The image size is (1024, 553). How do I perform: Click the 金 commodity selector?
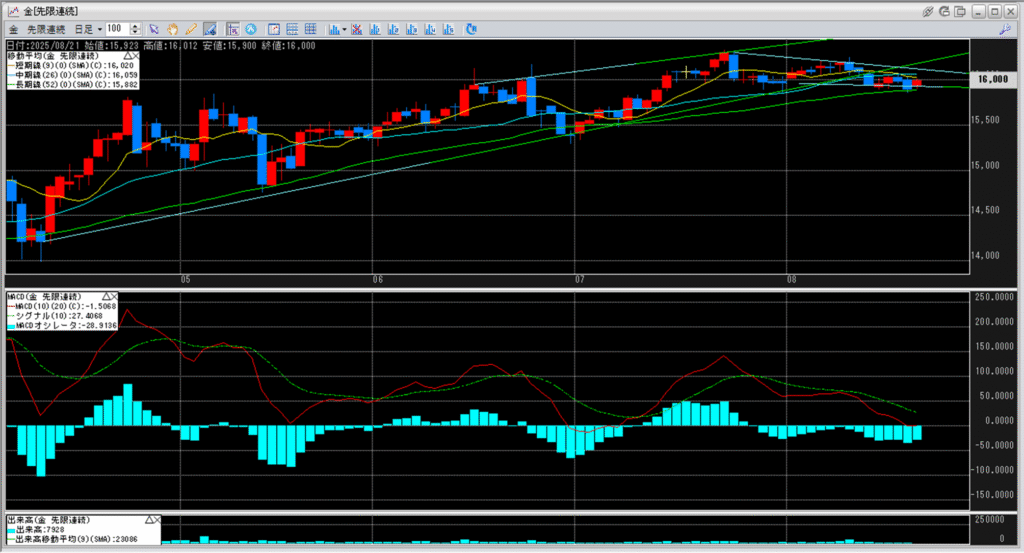pos(13,29)
